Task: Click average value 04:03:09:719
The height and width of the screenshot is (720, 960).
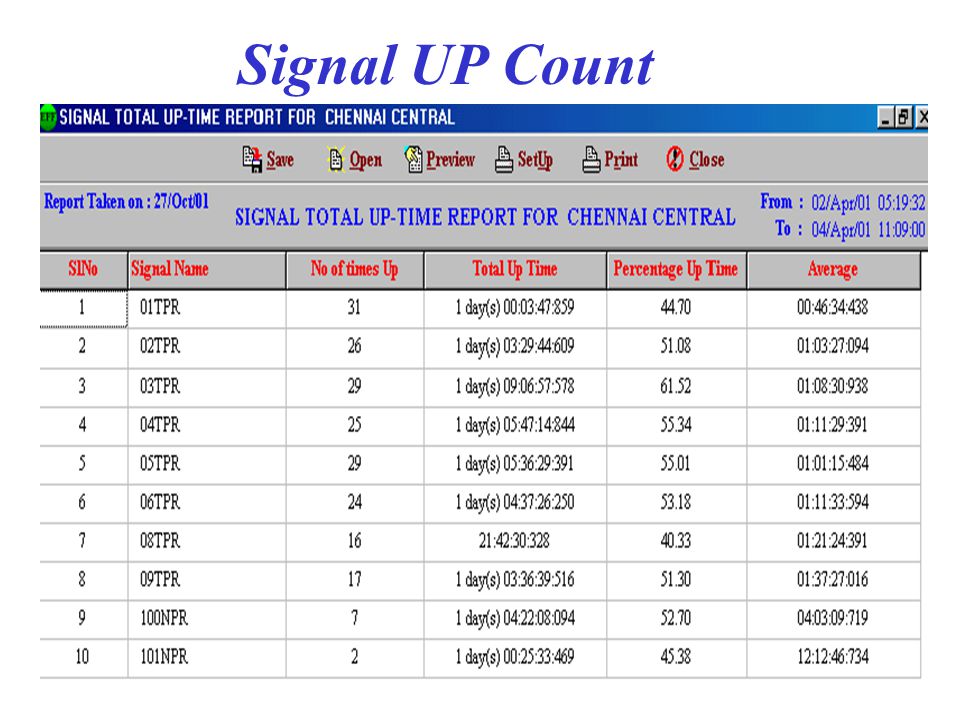Action: (833, 618)
